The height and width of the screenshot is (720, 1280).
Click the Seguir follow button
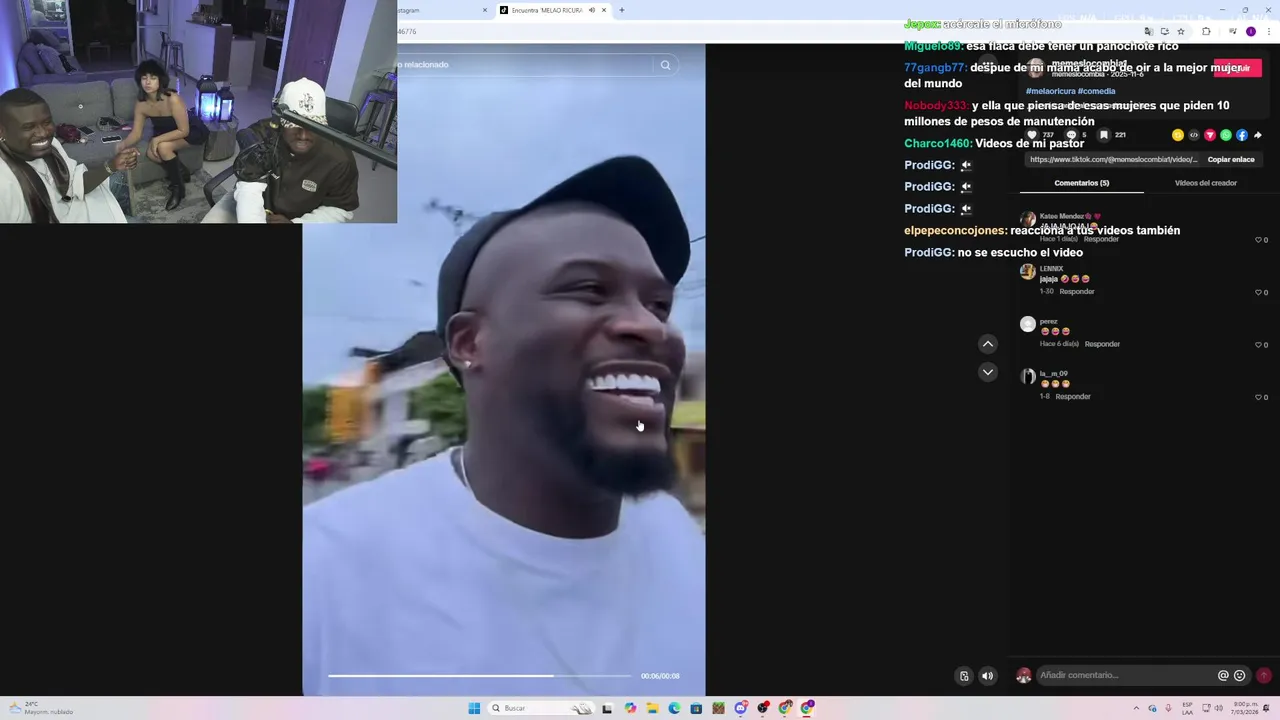(x=1237, y=68)
